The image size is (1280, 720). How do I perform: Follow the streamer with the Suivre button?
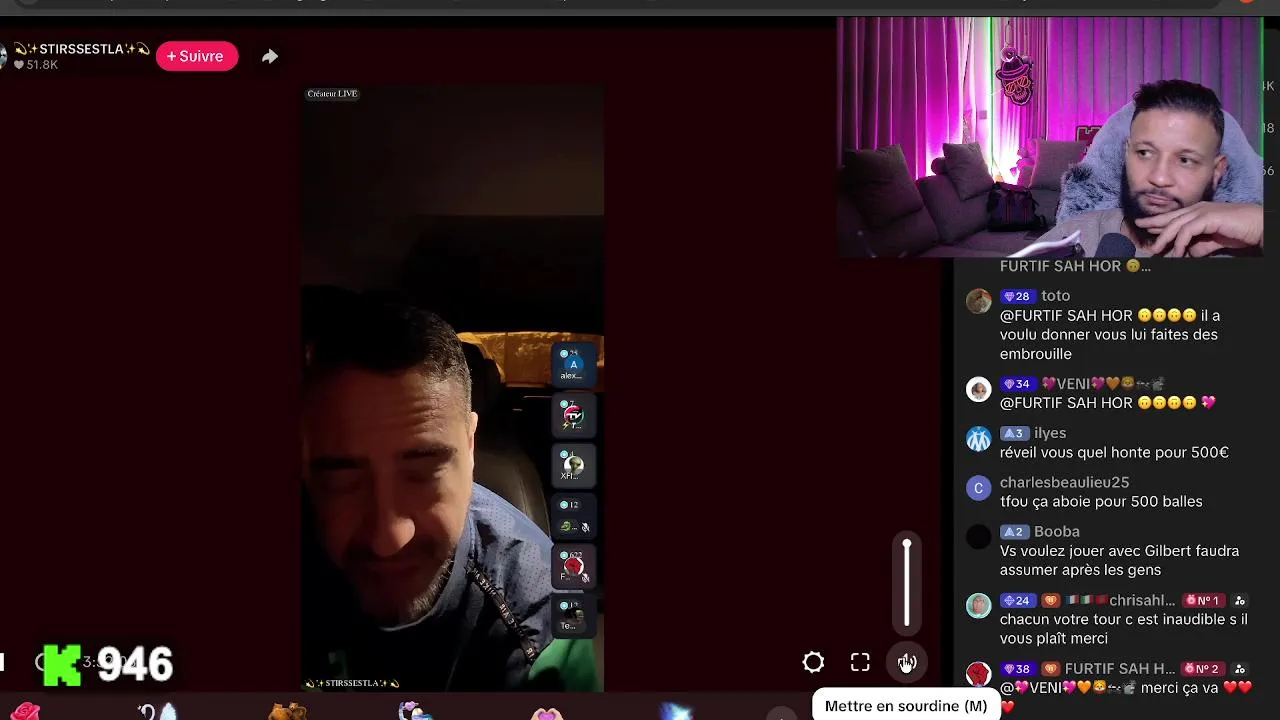click(x=196, y=56)
